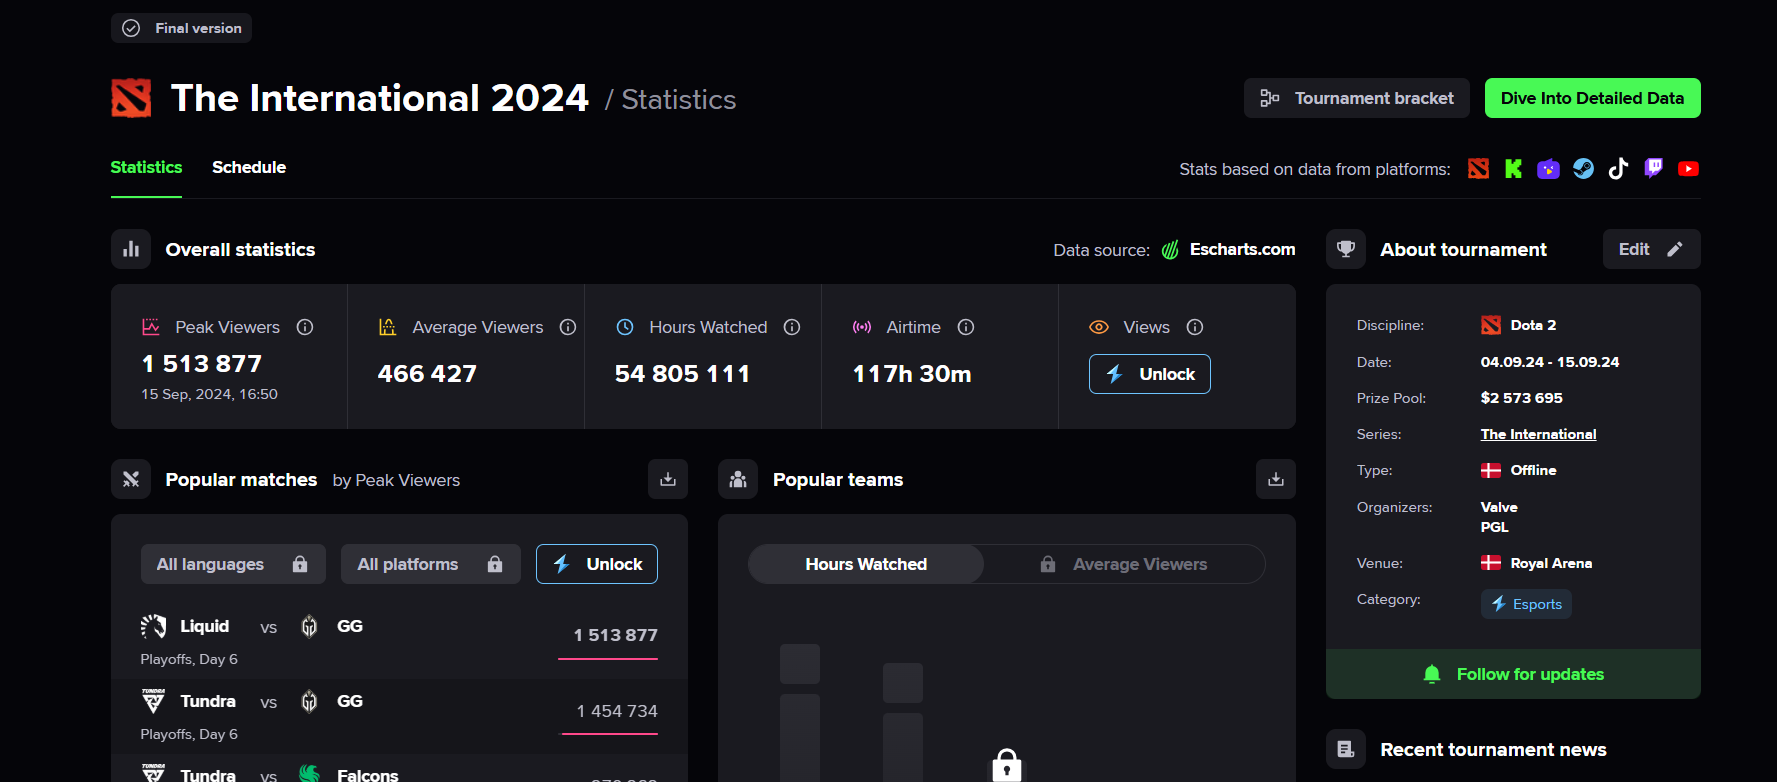Click the Dota 2 platform icon in the stats sources row
Viewport: 1777px width, 782px height.
click(1478, 169)
